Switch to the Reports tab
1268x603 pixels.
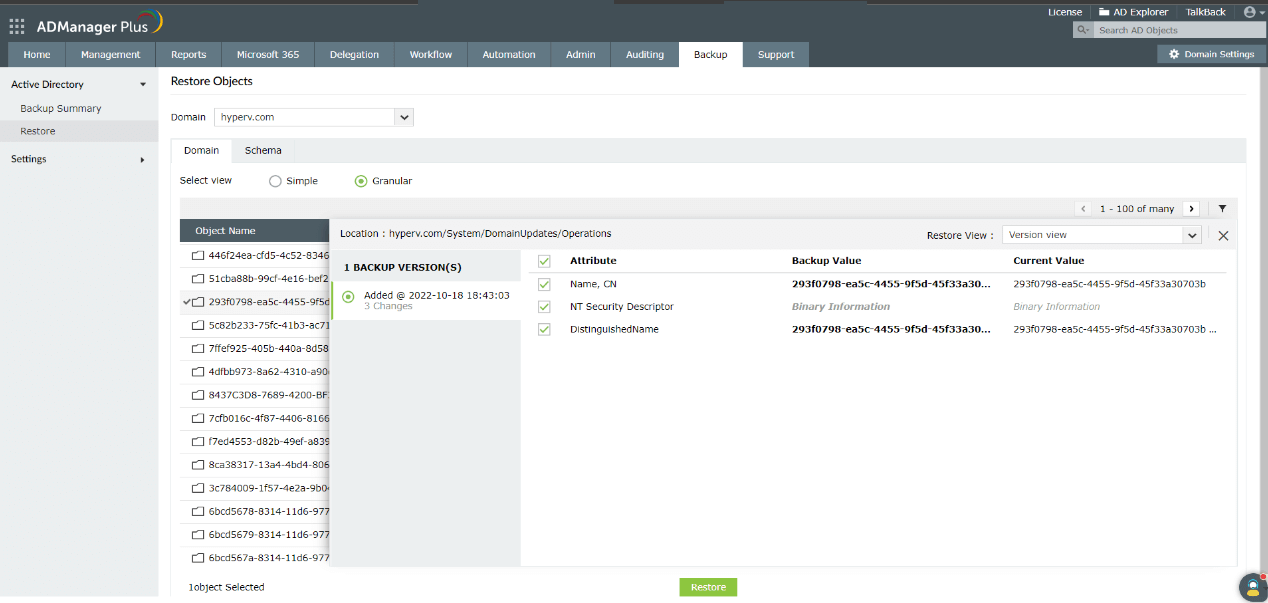click(188, 55)
